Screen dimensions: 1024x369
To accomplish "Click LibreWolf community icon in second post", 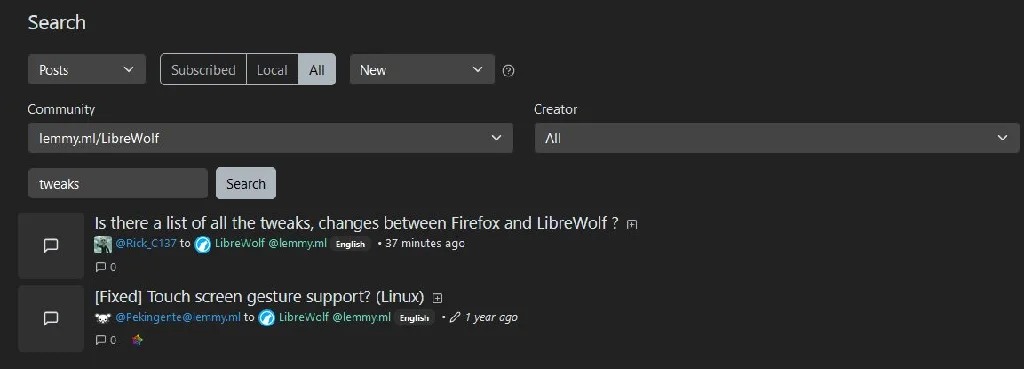I will coord(266,318).
